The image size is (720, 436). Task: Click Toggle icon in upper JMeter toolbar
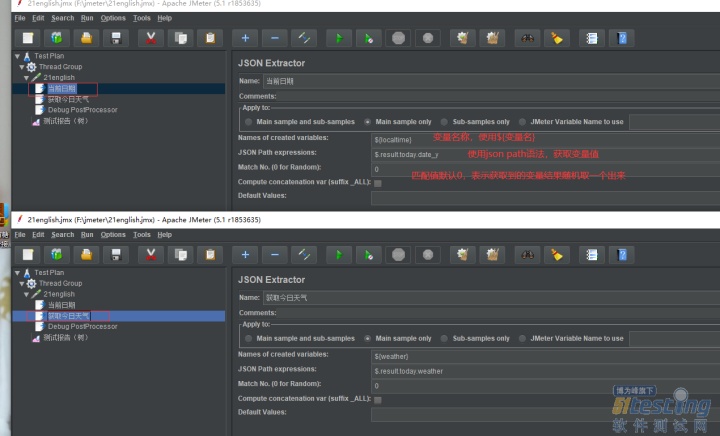point(304,38)
